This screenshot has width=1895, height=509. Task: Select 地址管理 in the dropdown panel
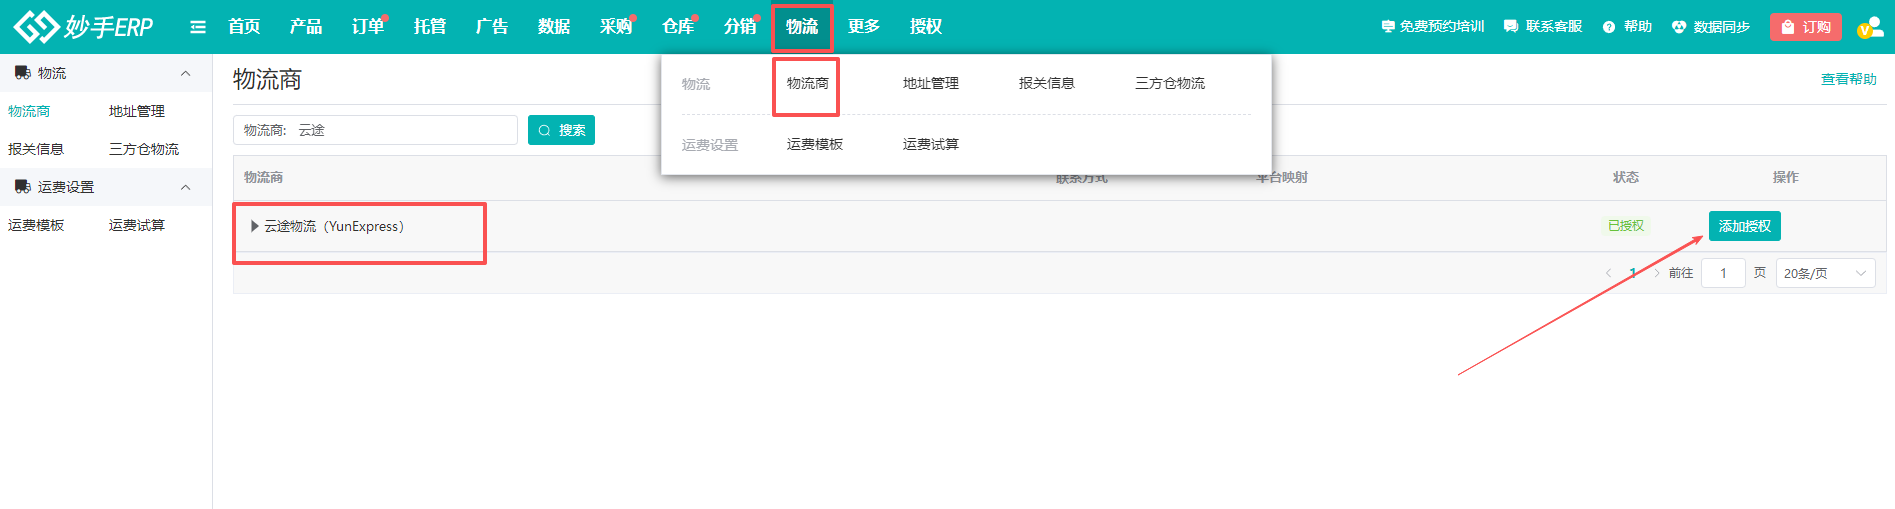coord(931,84)
